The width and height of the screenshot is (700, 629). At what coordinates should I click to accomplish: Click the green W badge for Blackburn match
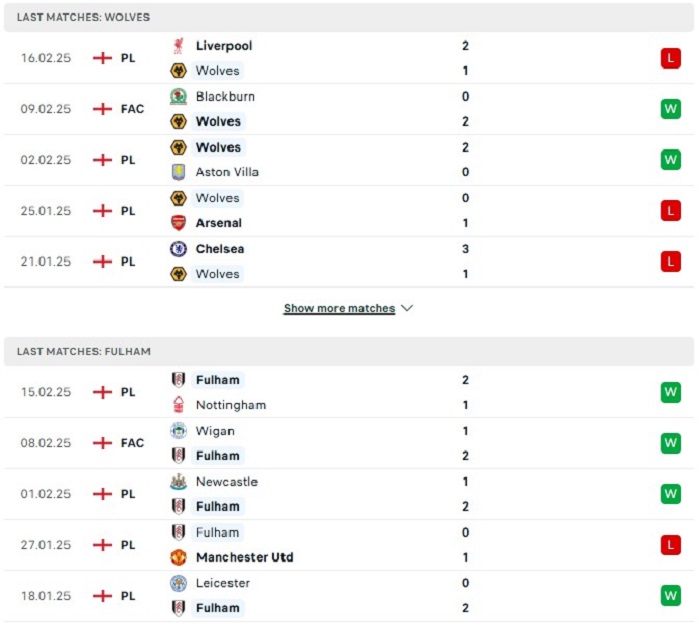[x=671, y=109]
